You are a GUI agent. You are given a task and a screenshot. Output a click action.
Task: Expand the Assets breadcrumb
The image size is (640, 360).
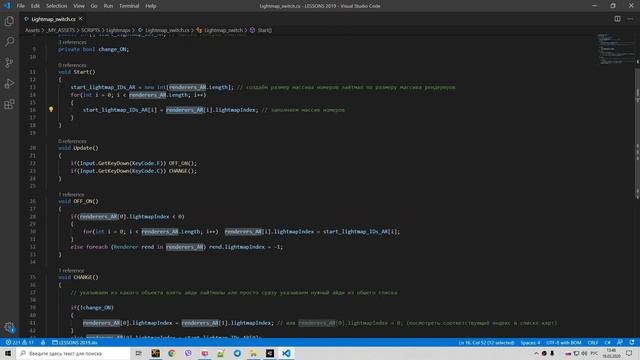click(32, 30)
